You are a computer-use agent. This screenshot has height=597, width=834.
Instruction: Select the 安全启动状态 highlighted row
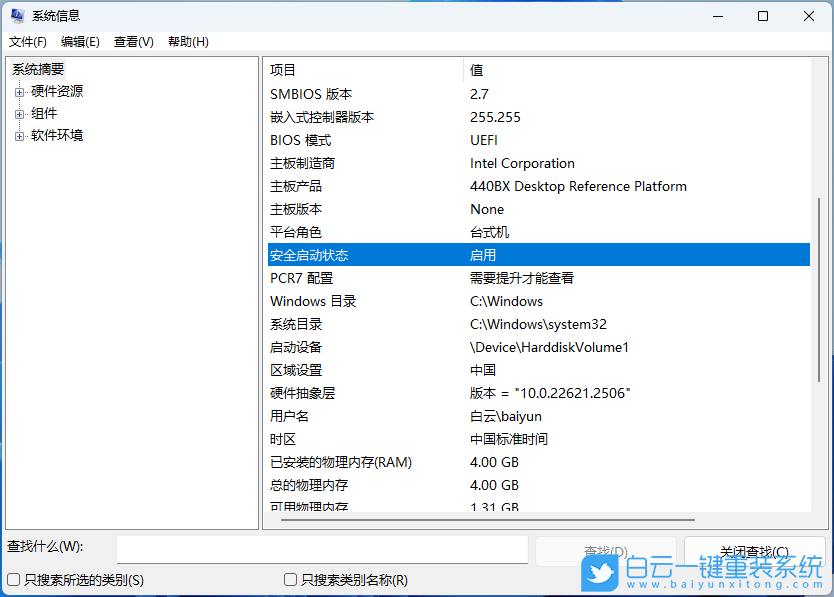point(400,254)
